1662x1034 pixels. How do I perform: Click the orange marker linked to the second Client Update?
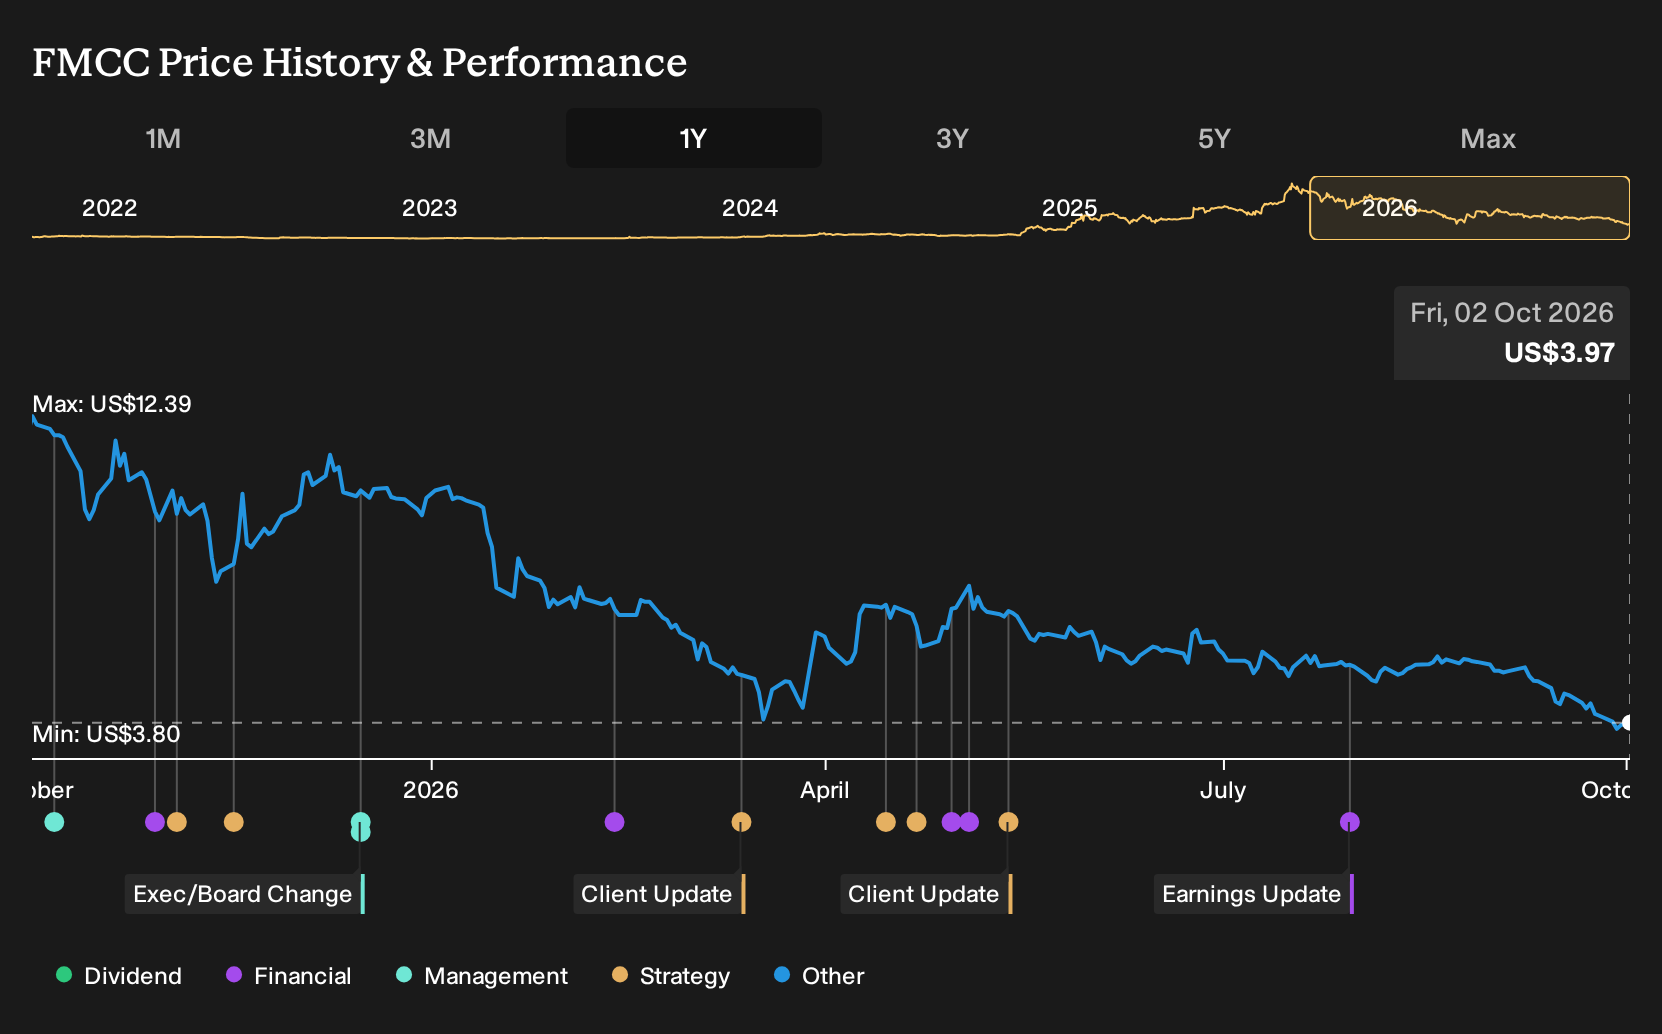(x=1008, y=822)
